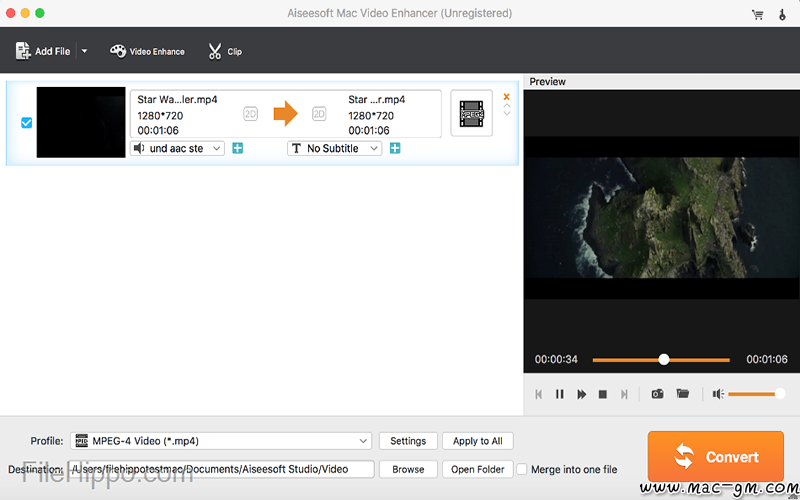Toggle the source 2D mode icon
Image resolution: width=800 pixels, height=500 pixels.
(x=251, y=114)
